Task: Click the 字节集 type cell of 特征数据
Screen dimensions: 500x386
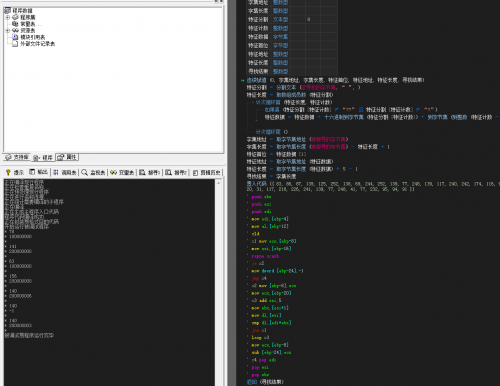Action: click(x=280, y=37)
